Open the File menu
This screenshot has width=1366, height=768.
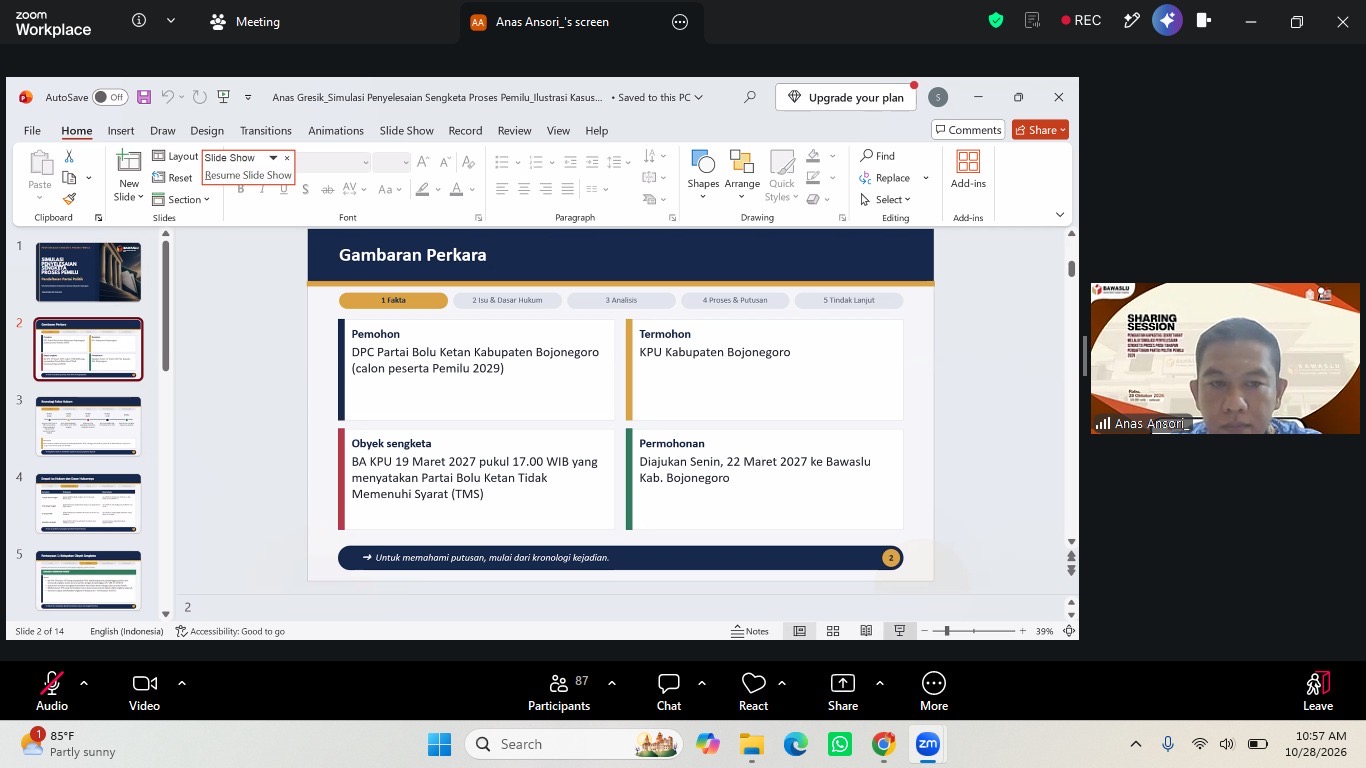(x=32, y=130)
